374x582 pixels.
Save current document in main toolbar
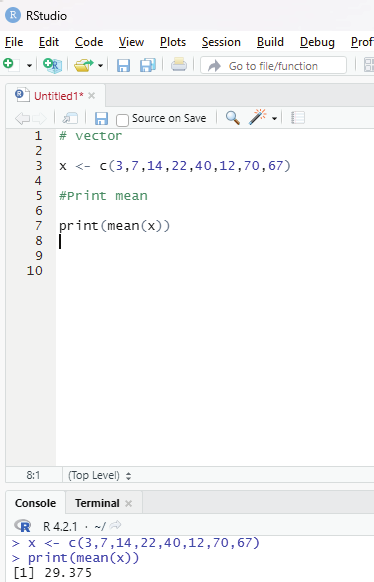[123, 66]
